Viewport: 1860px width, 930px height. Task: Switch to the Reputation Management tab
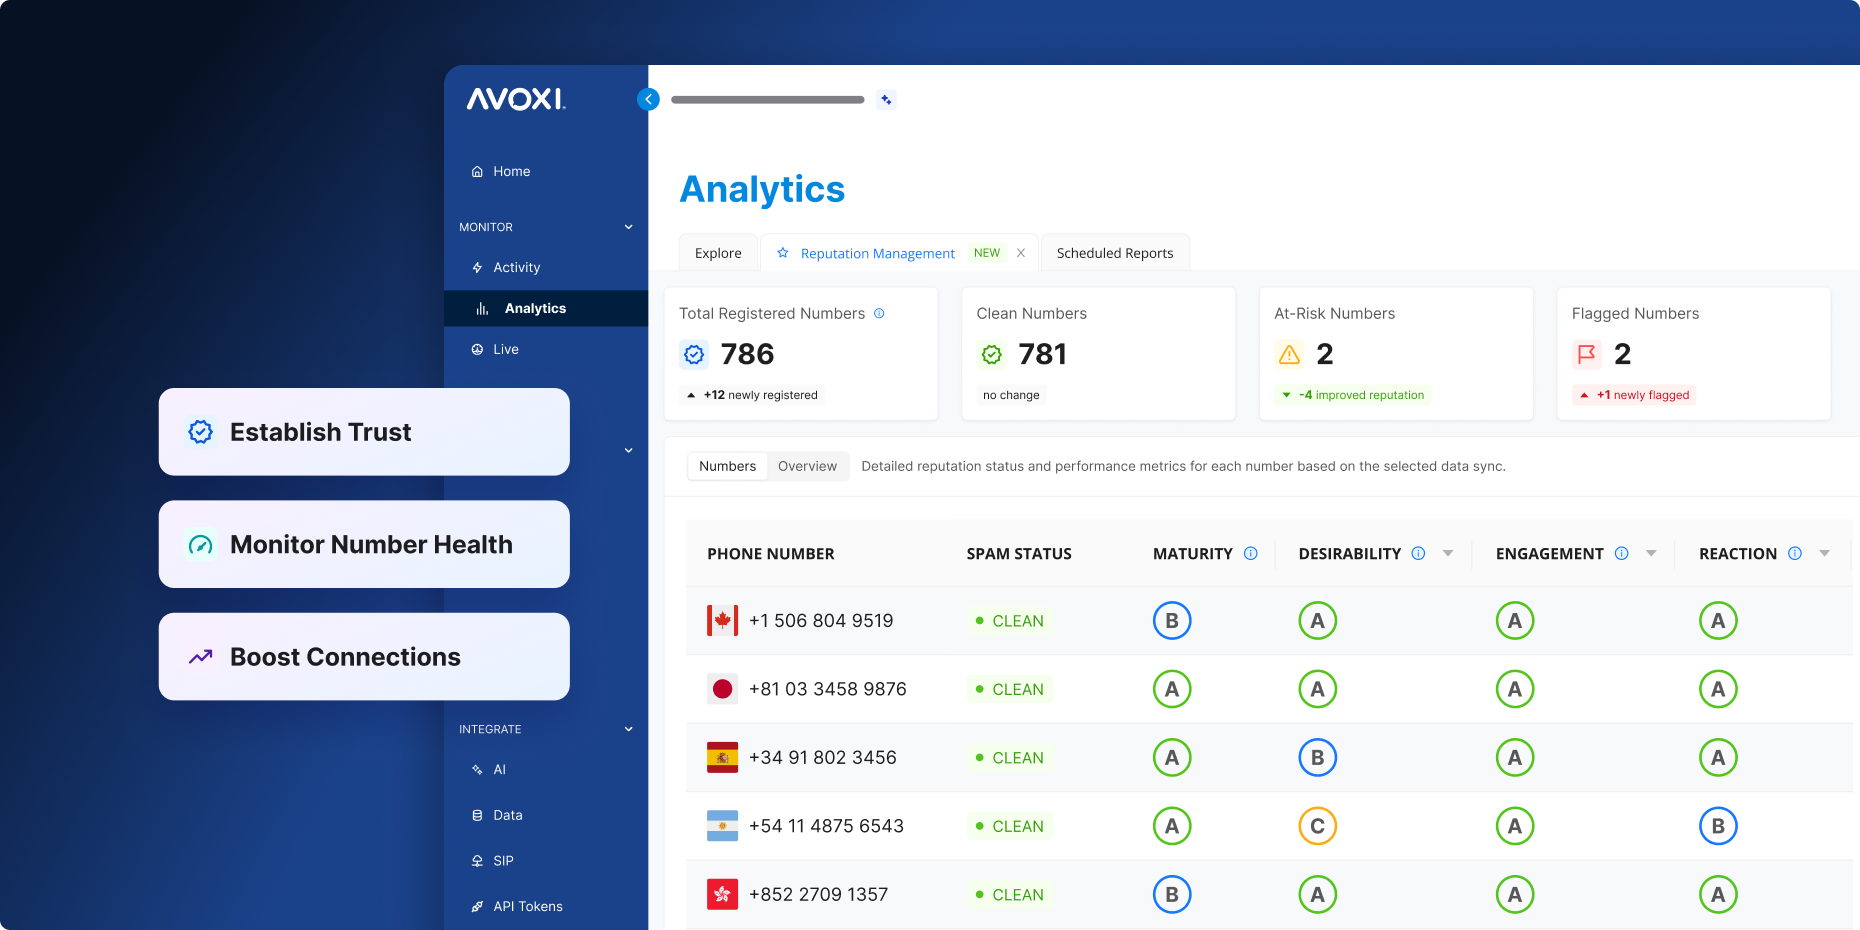[x=877, y=254]
